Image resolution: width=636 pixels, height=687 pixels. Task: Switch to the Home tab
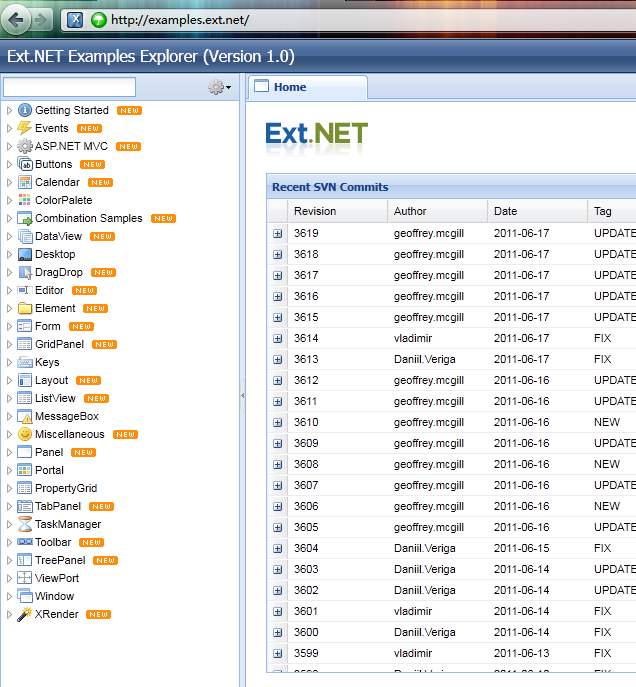tap(308, 87)
